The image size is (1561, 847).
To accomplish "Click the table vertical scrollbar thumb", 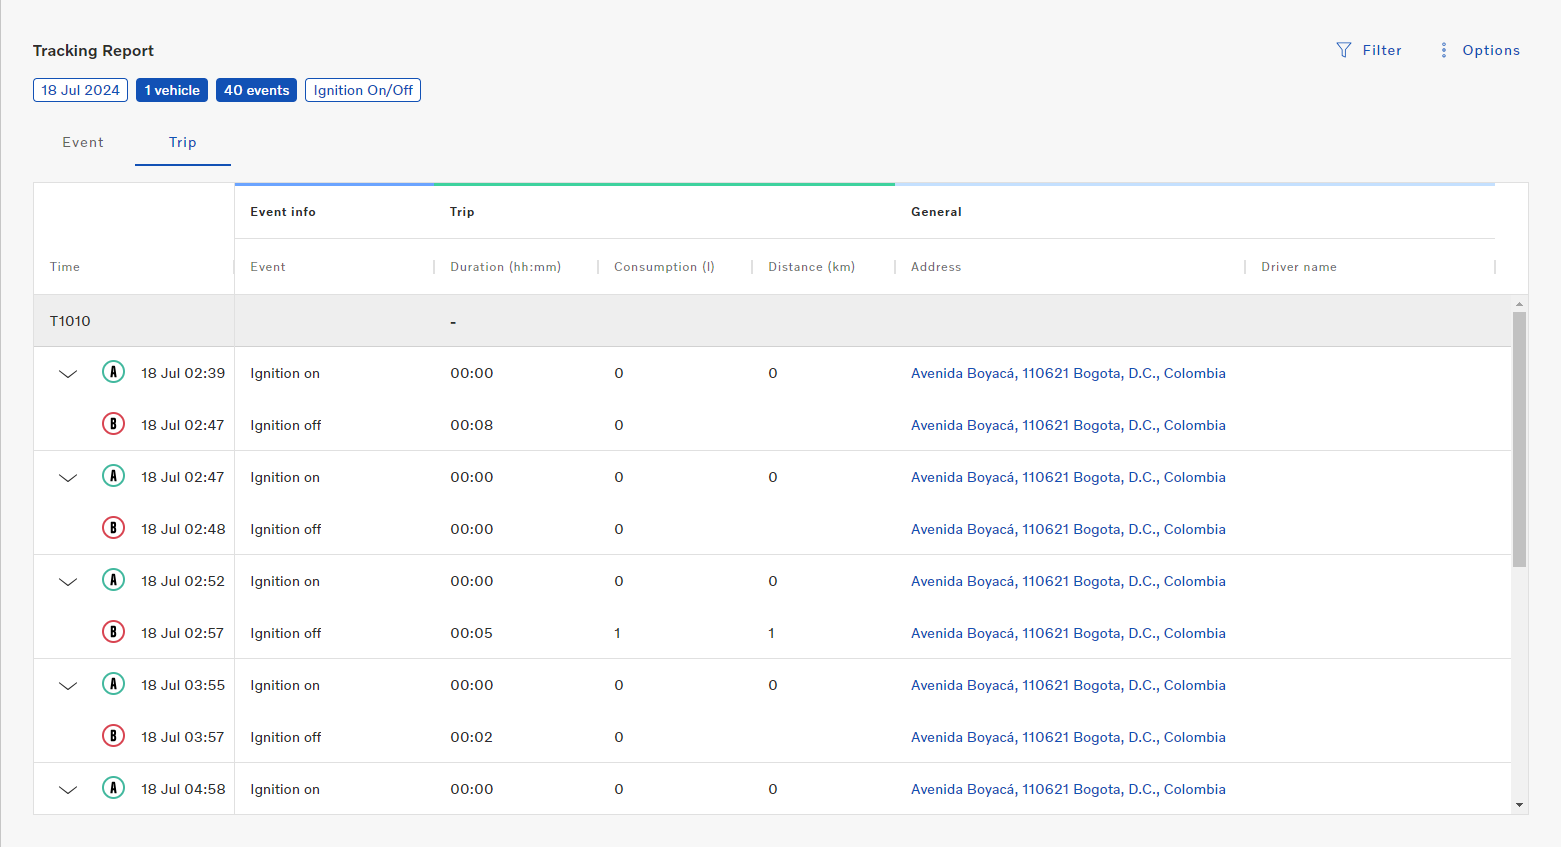I will [1519, 440].
